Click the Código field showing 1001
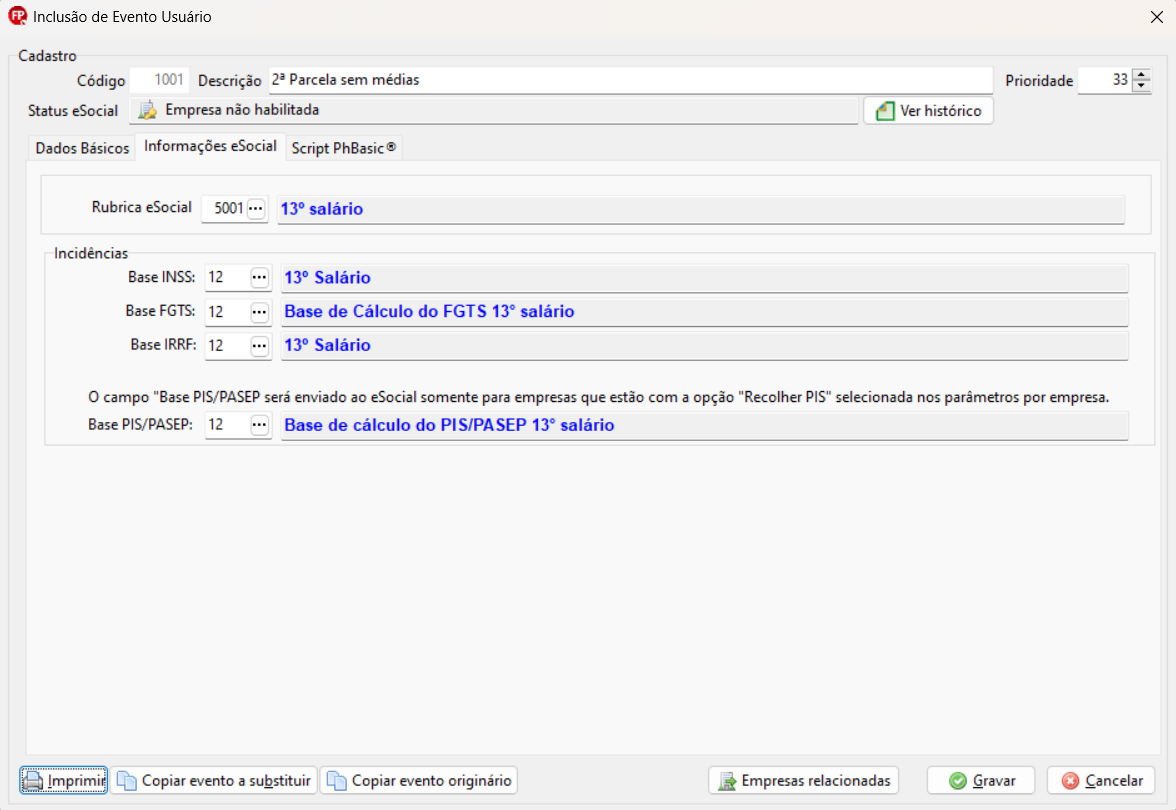 pos(158,80)
